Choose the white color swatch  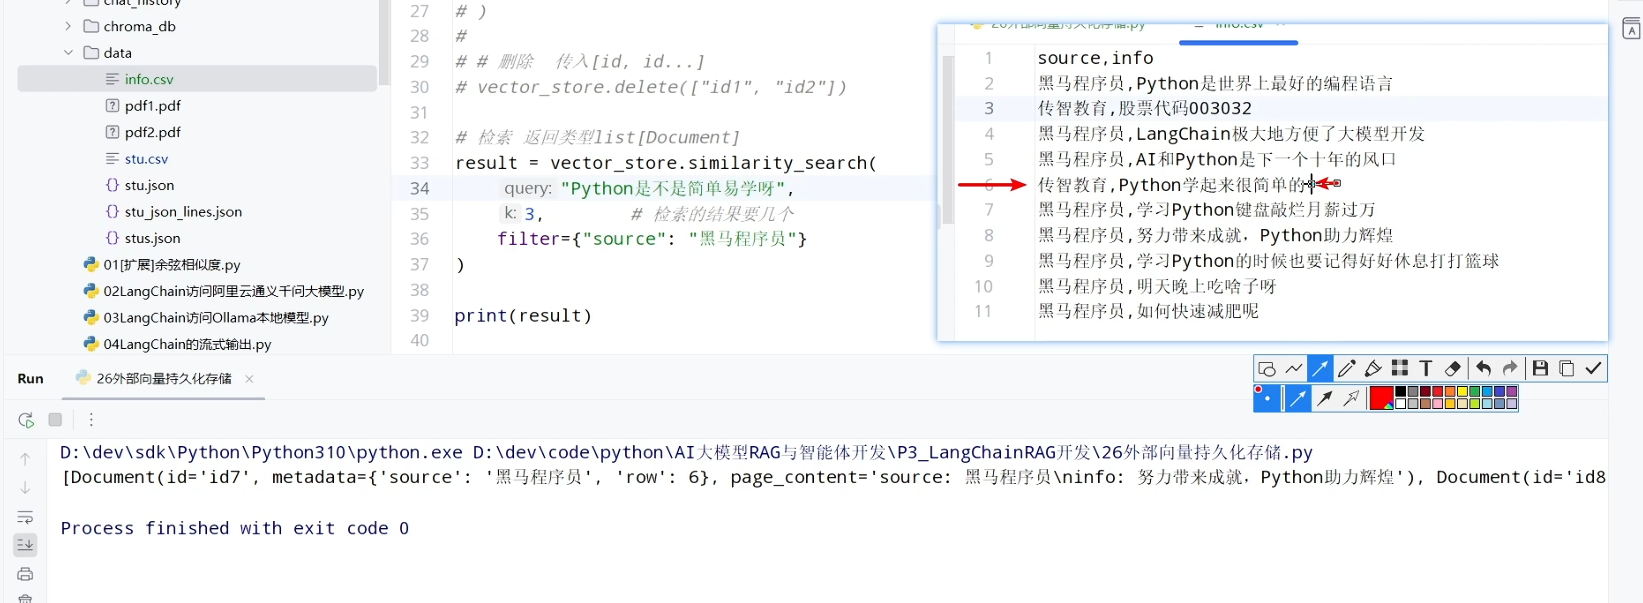pos(1401,404)
